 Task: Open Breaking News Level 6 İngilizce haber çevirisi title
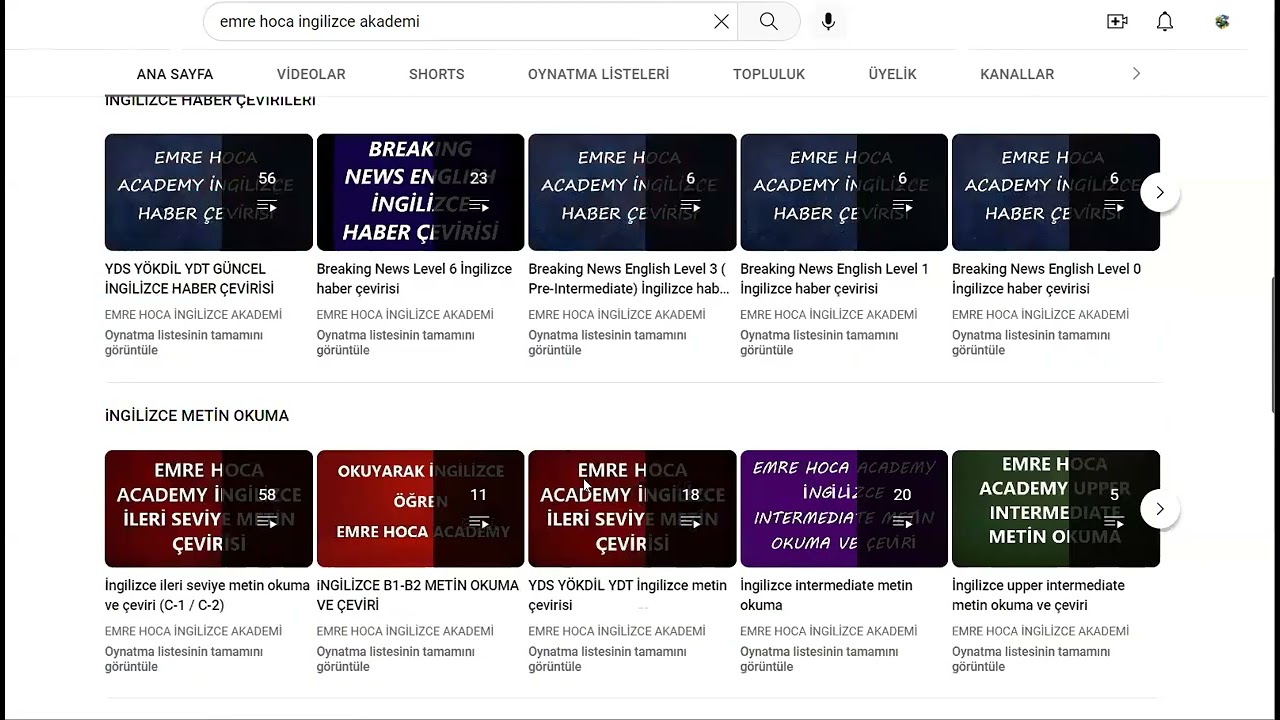(414, 279)
